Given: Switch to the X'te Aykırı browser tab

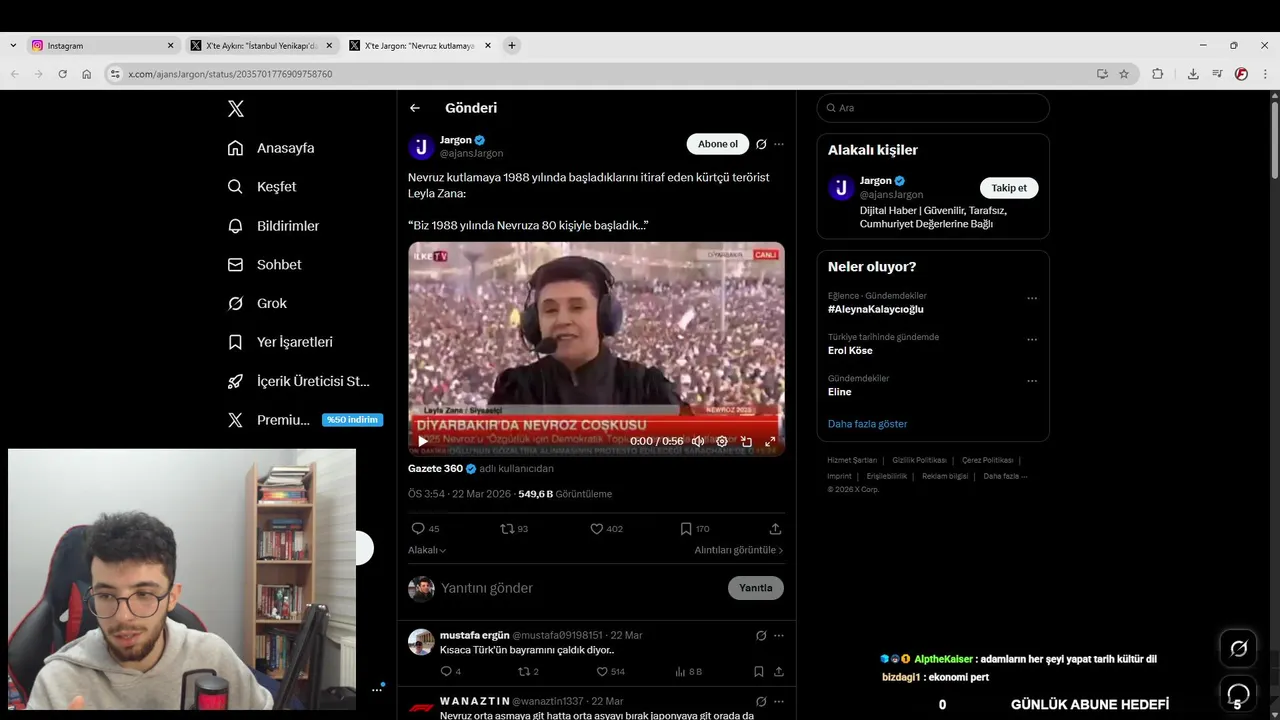Looking at the screenshot, I should point(262,46).
